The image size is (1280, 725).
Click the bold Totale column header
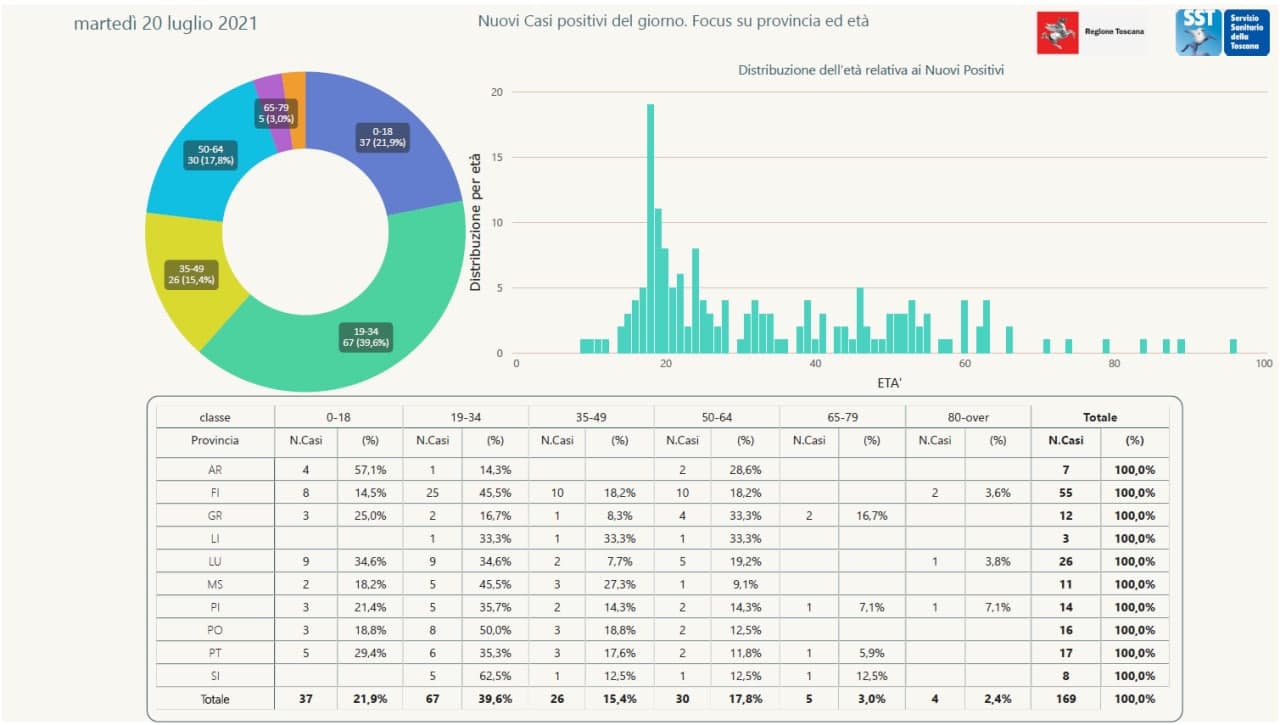point(1099,417)
